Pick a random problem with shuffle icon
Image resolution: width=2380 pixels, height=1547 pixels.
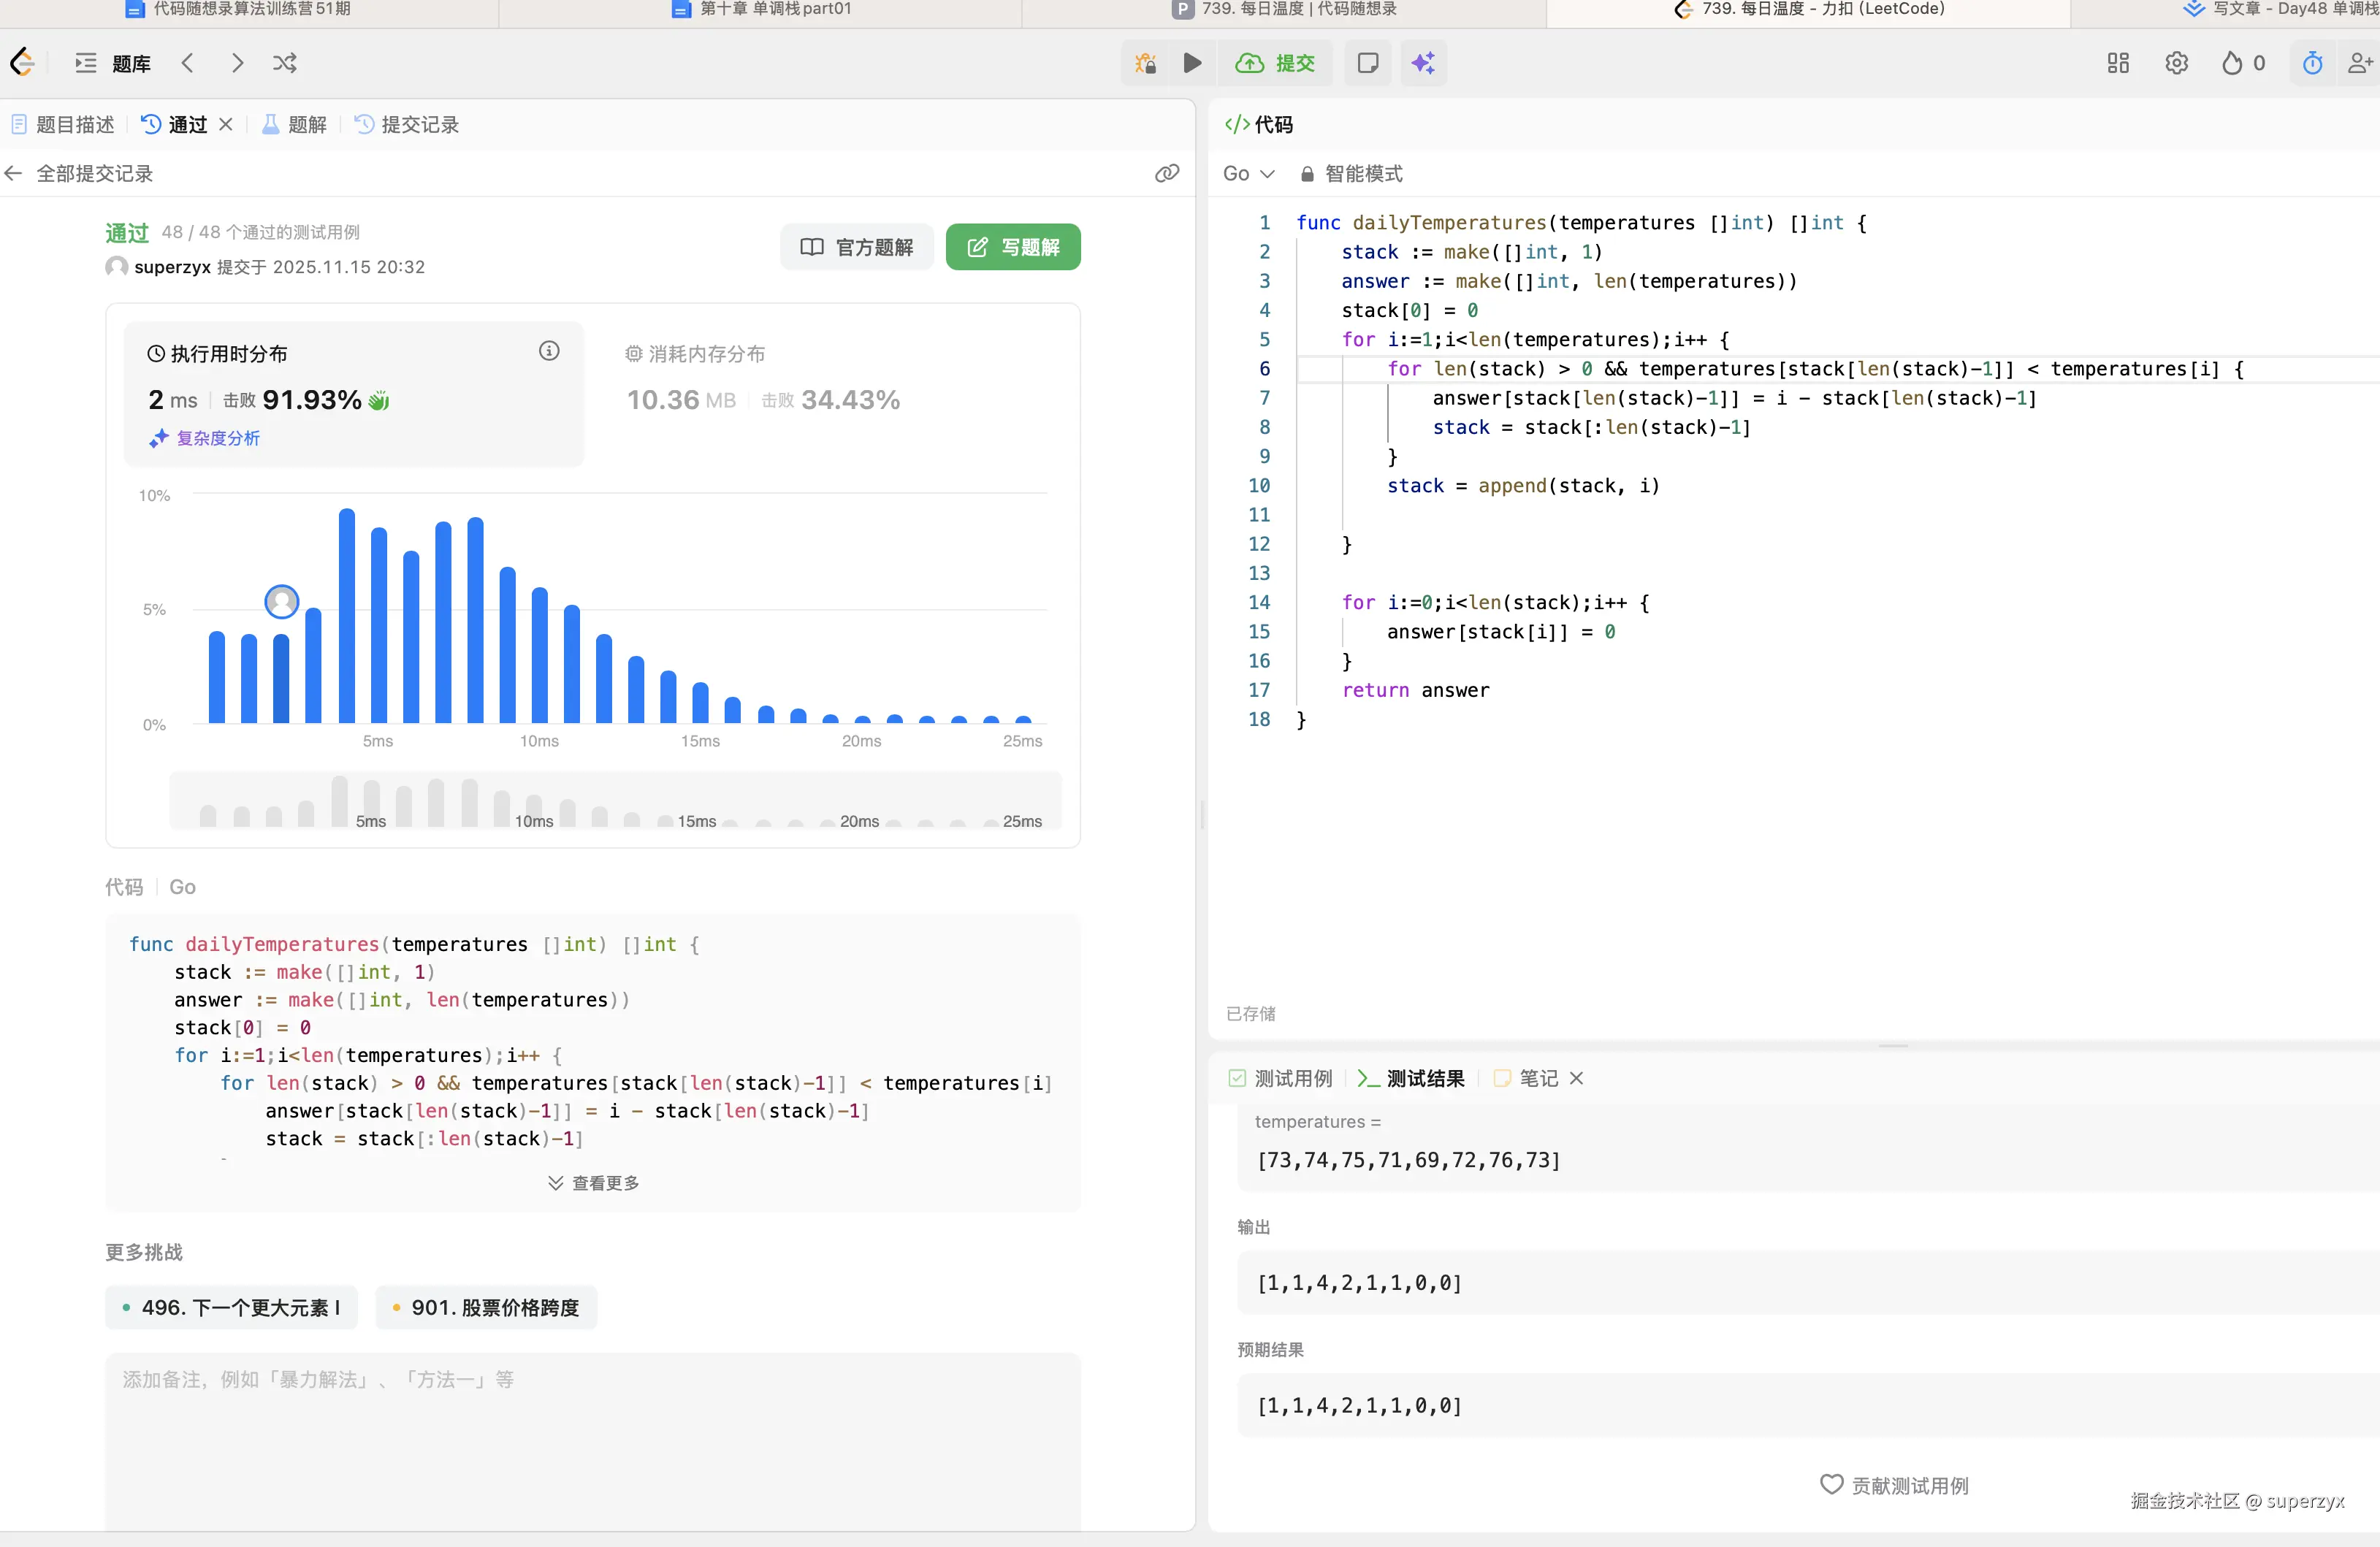(284, 63)
